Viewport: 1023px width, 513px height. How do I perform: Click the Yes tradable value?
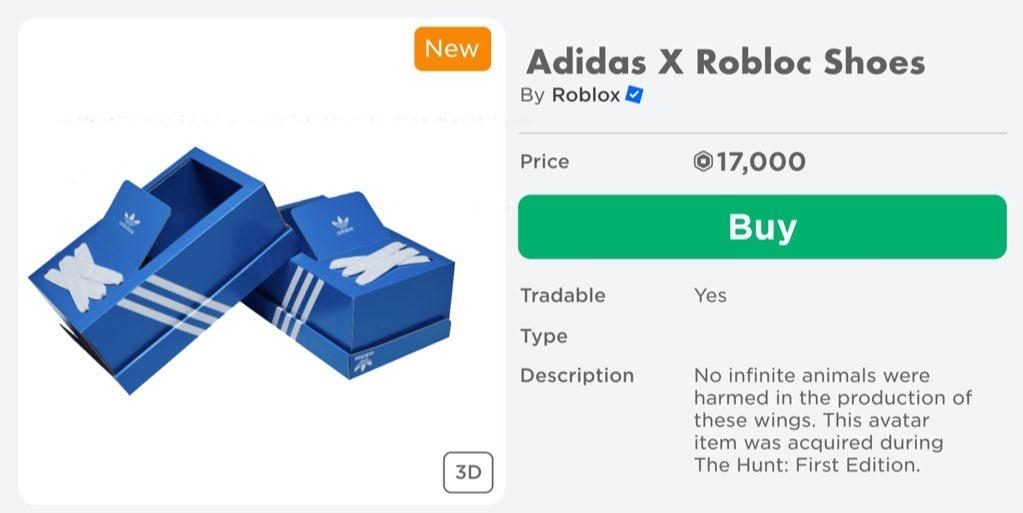(710, 295)
